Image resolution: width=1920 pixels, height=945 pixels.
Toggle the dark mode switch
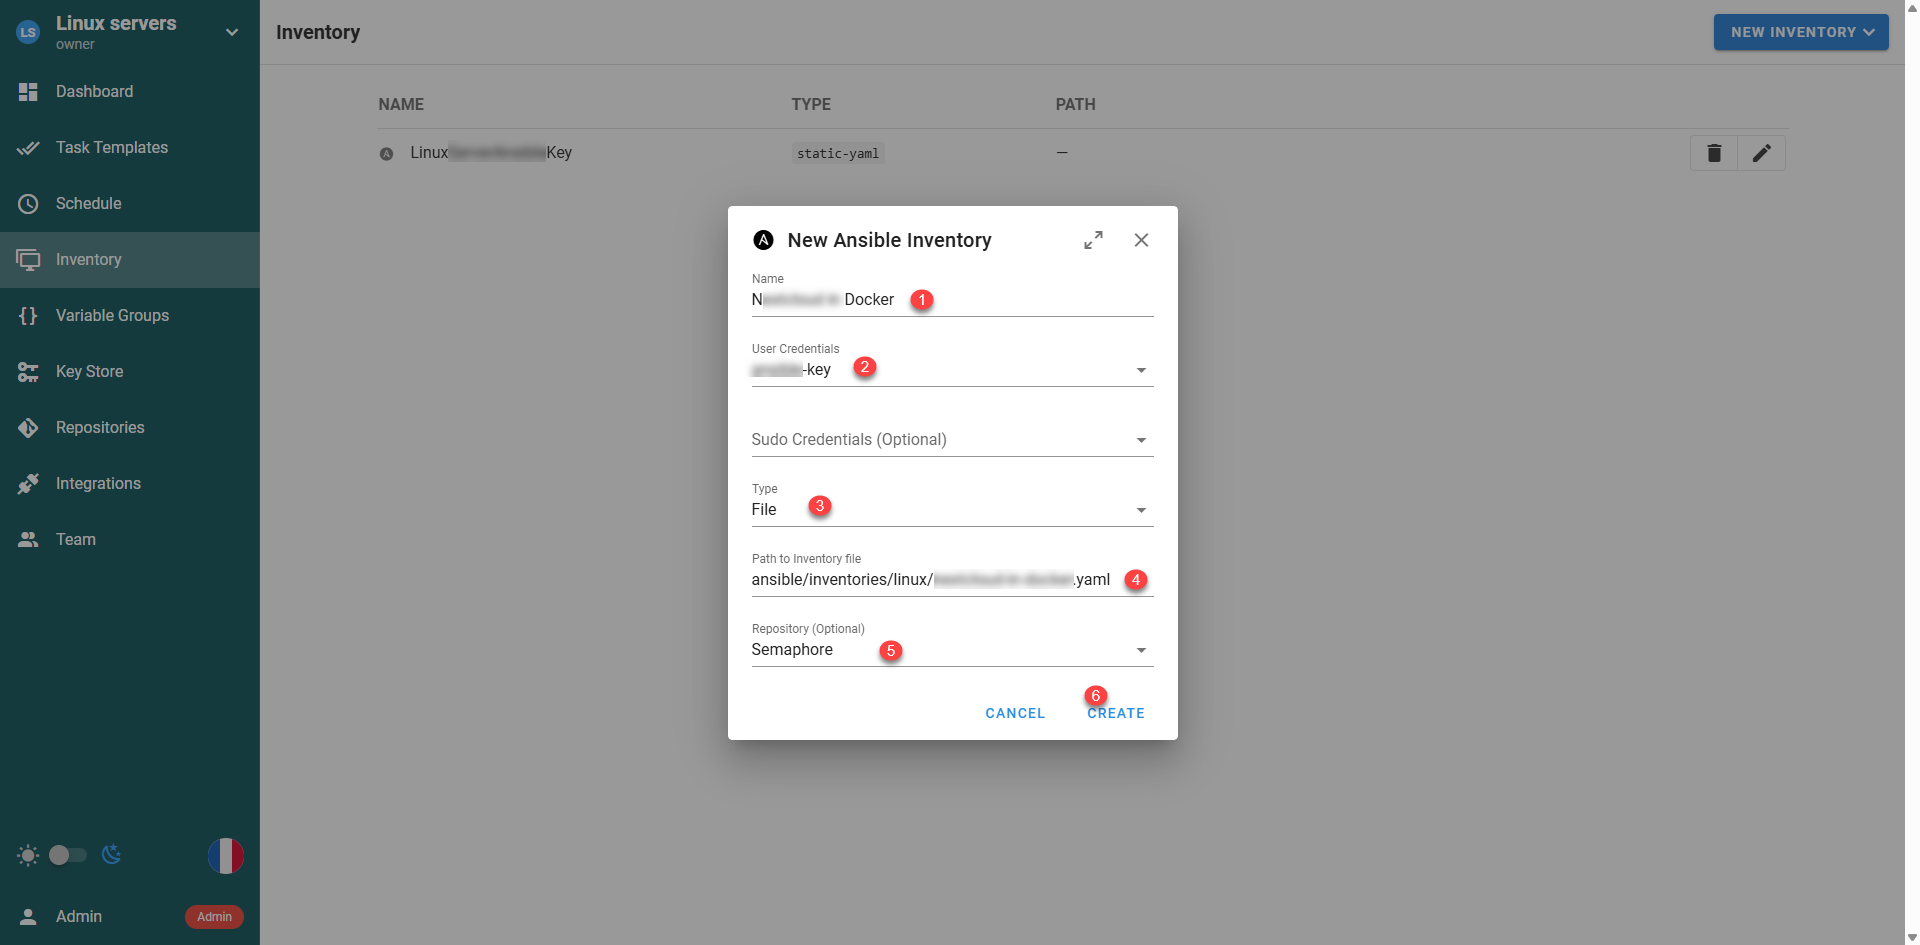pos(68,855)
